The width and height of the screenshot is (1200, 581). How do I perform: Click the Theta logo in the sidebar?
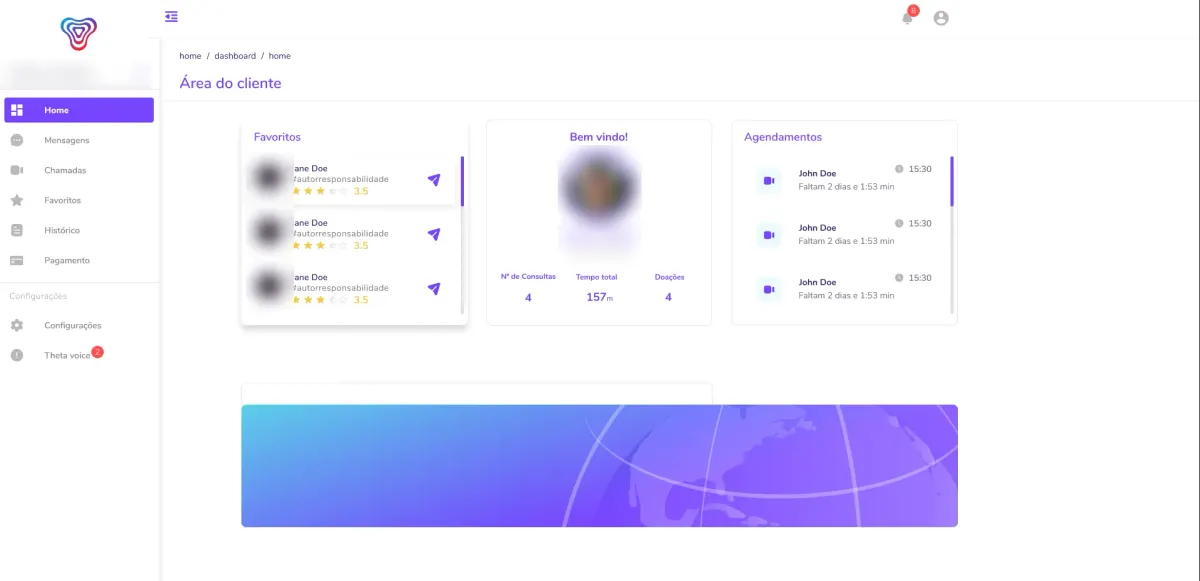click(78, 33)
